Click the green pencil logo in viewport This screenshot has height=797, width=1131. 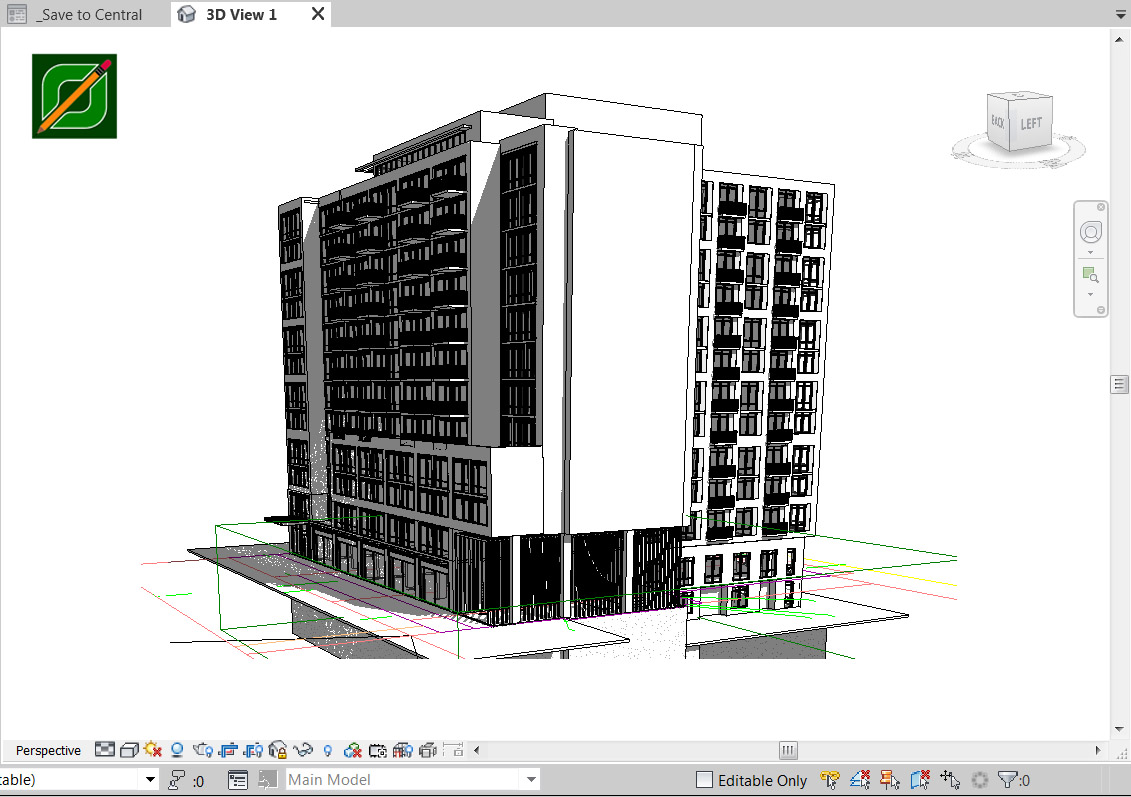pyautogui.click(x=74, y=96)
